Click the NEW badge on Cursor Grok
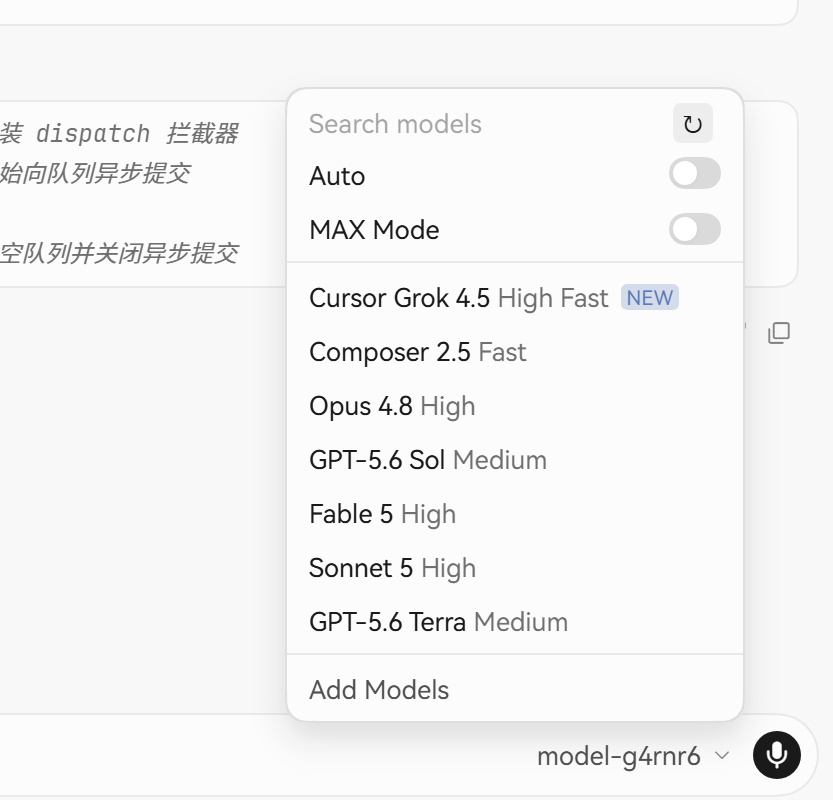The image size is (833, 800). pos(650,297)
